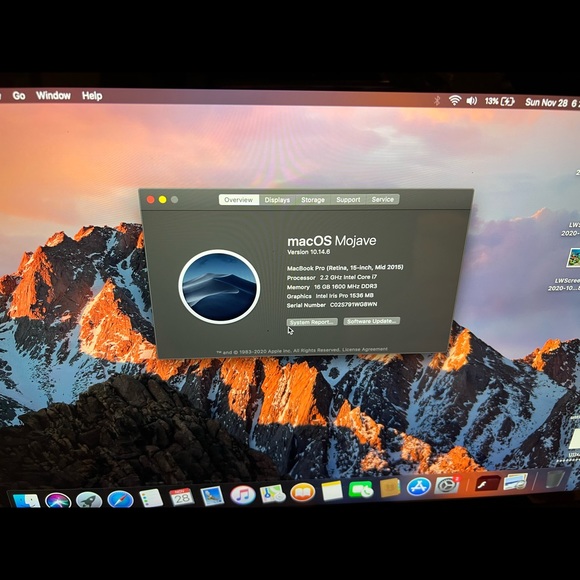Click the Mojave desert circle image
The image size is (580, 580).
tap(219, 287)
